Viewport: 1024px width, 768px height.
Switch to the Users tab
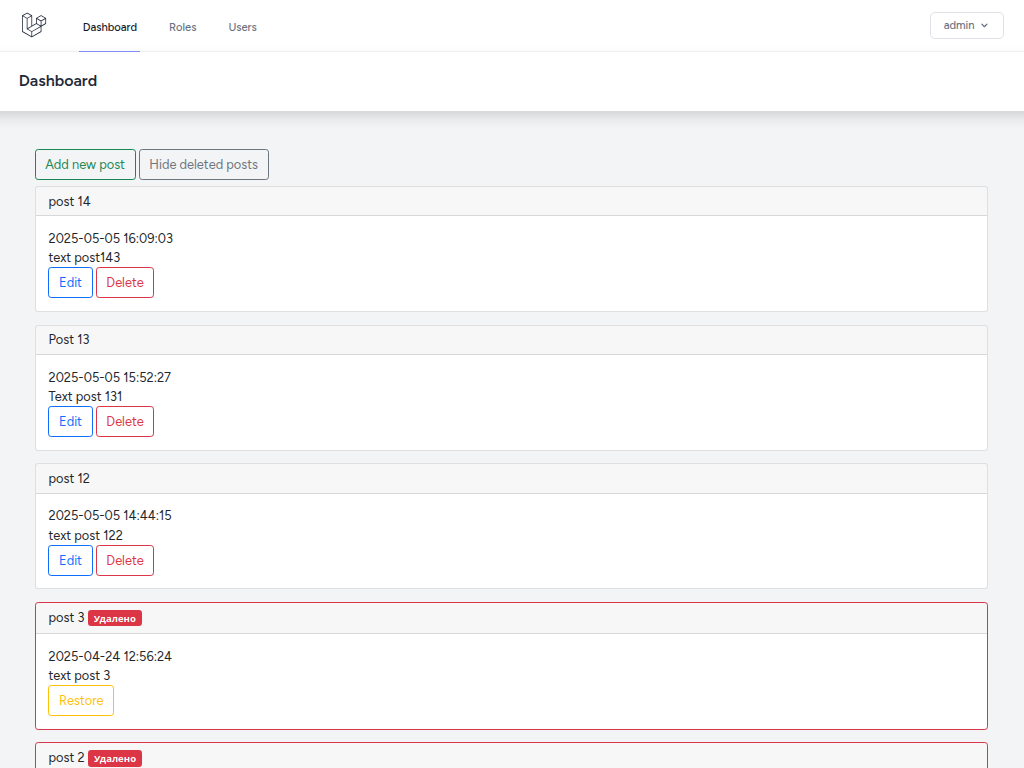point(242,27)
